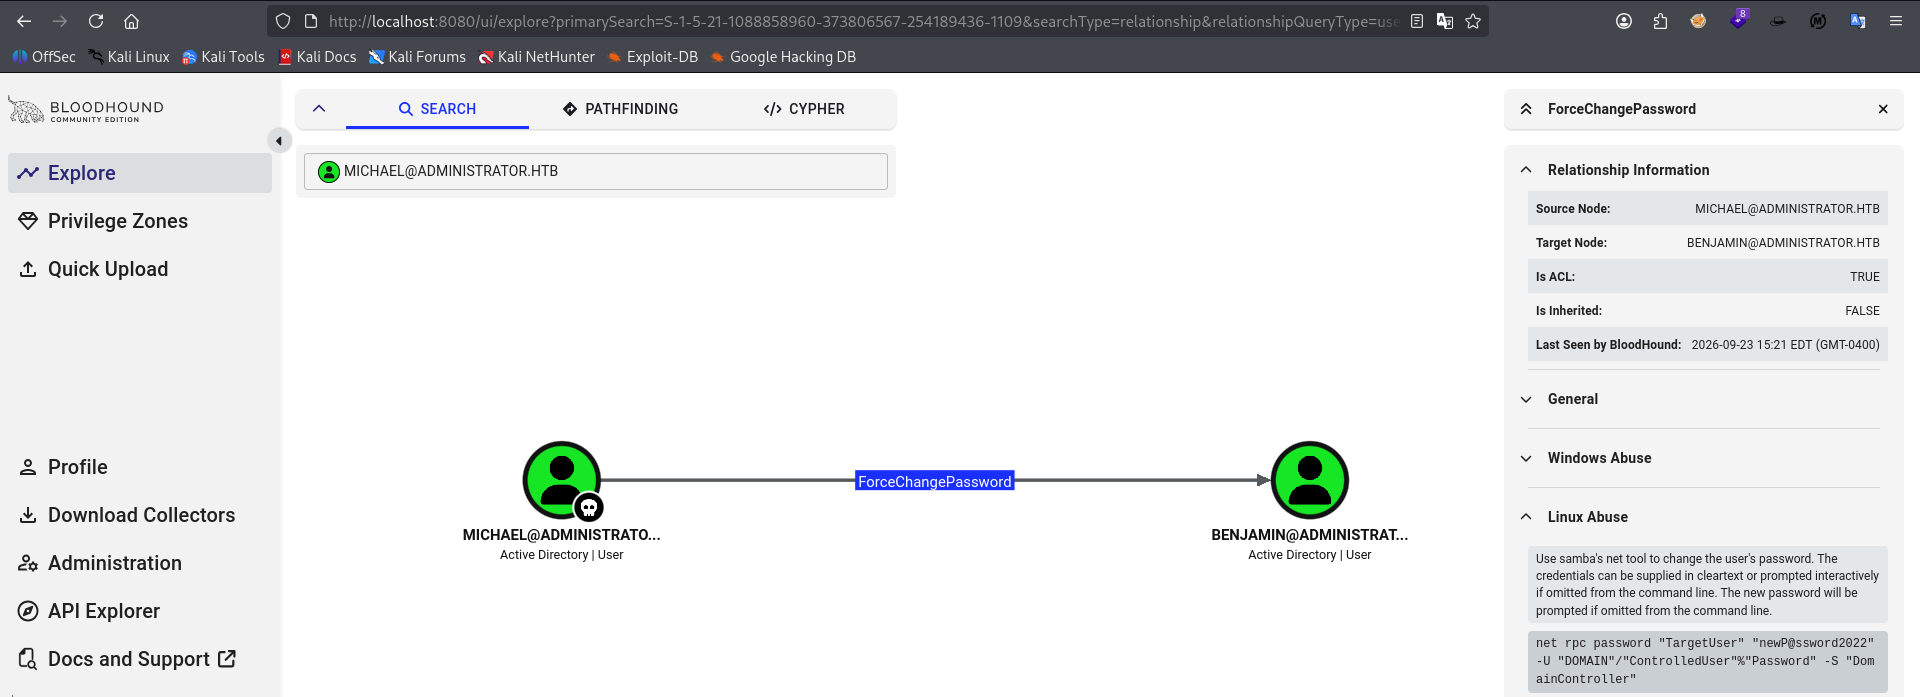Image resolution: width=1920 pixels, height=697 pixels.
Task: Collapse the search panel with up chevron
Action: point(319,109)
